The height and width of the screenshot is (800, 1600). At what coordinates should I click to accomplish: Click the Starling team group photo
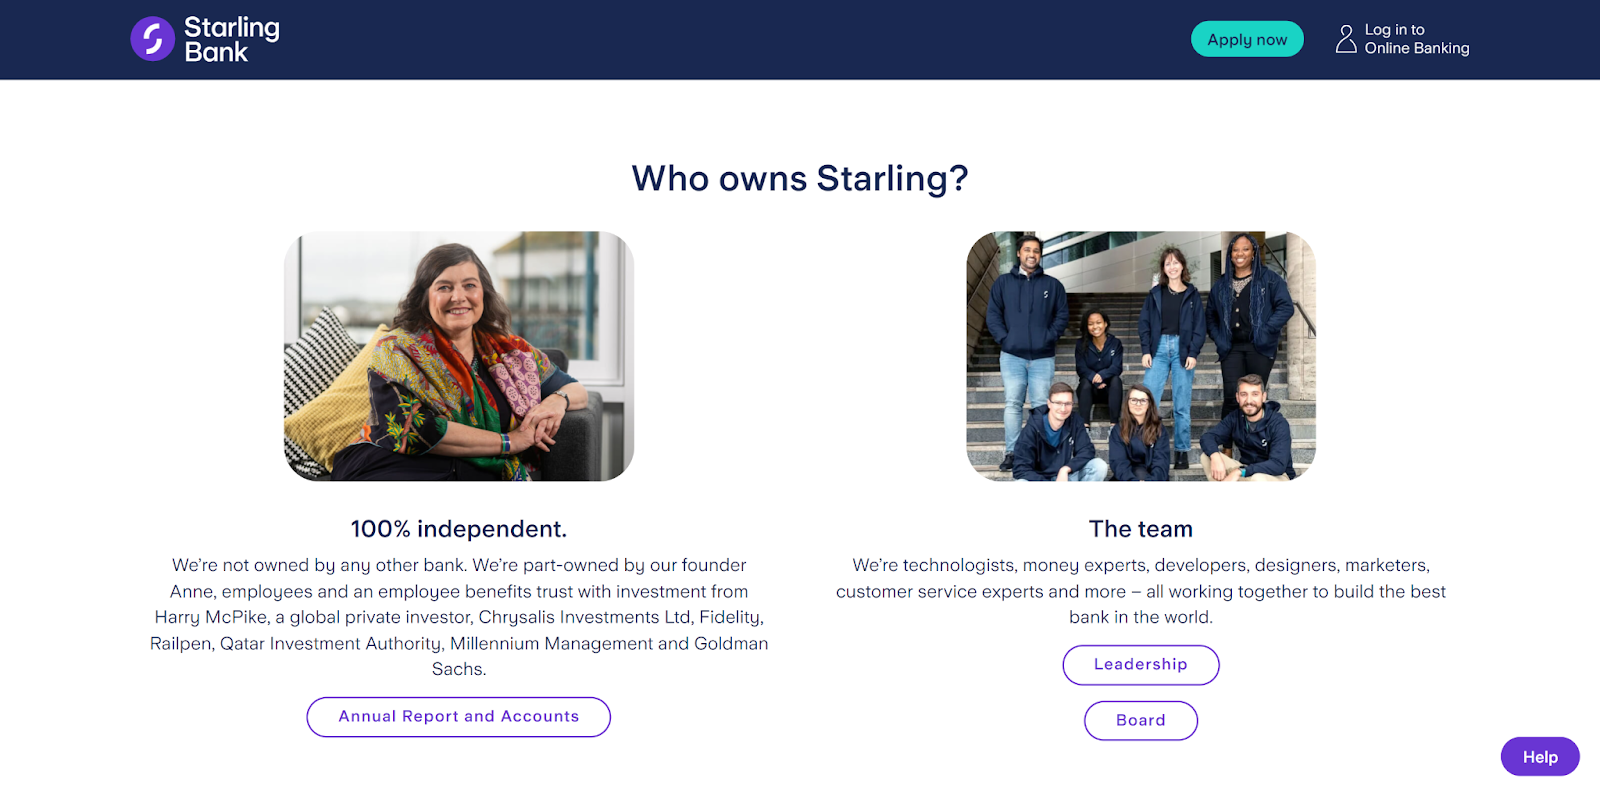1140,356
